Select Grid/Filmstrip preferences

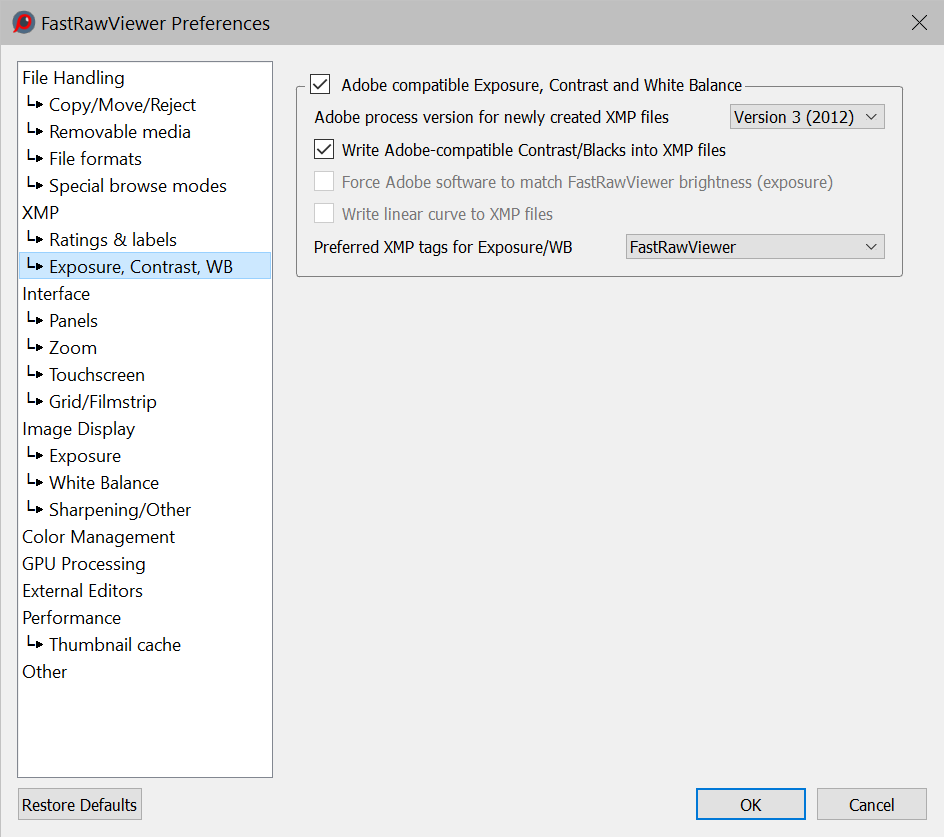[x=102, y=402]
